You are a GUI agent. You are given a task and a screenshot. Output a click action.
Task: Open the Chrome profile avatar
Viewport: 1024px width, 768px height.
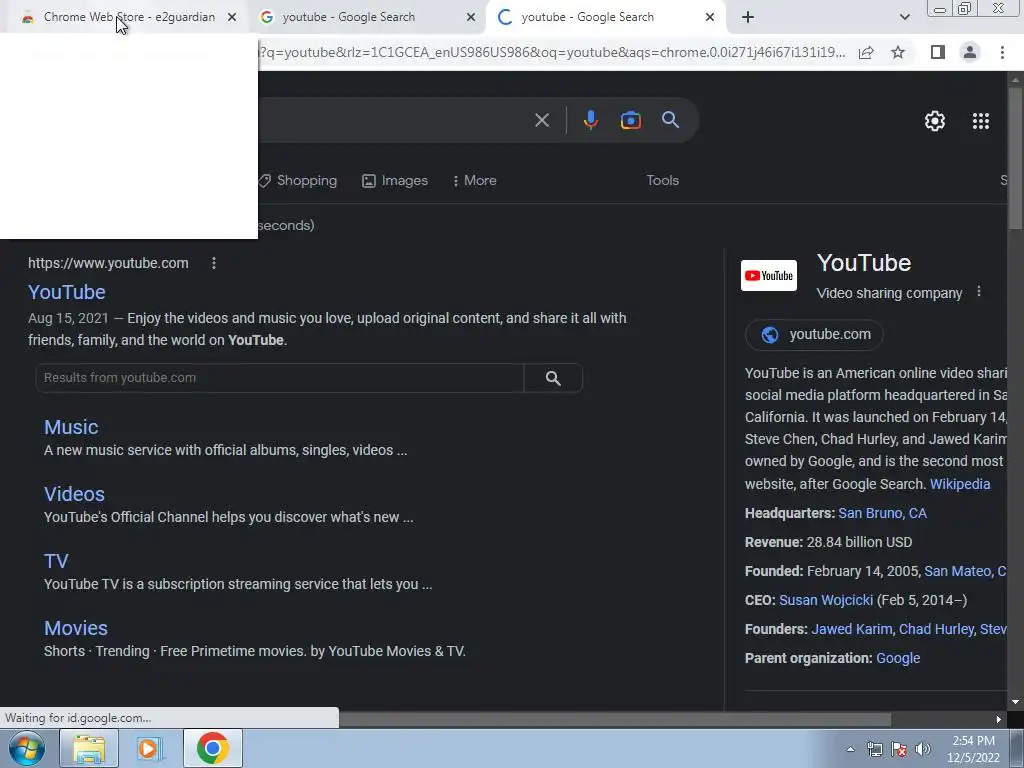coord(970,52)
